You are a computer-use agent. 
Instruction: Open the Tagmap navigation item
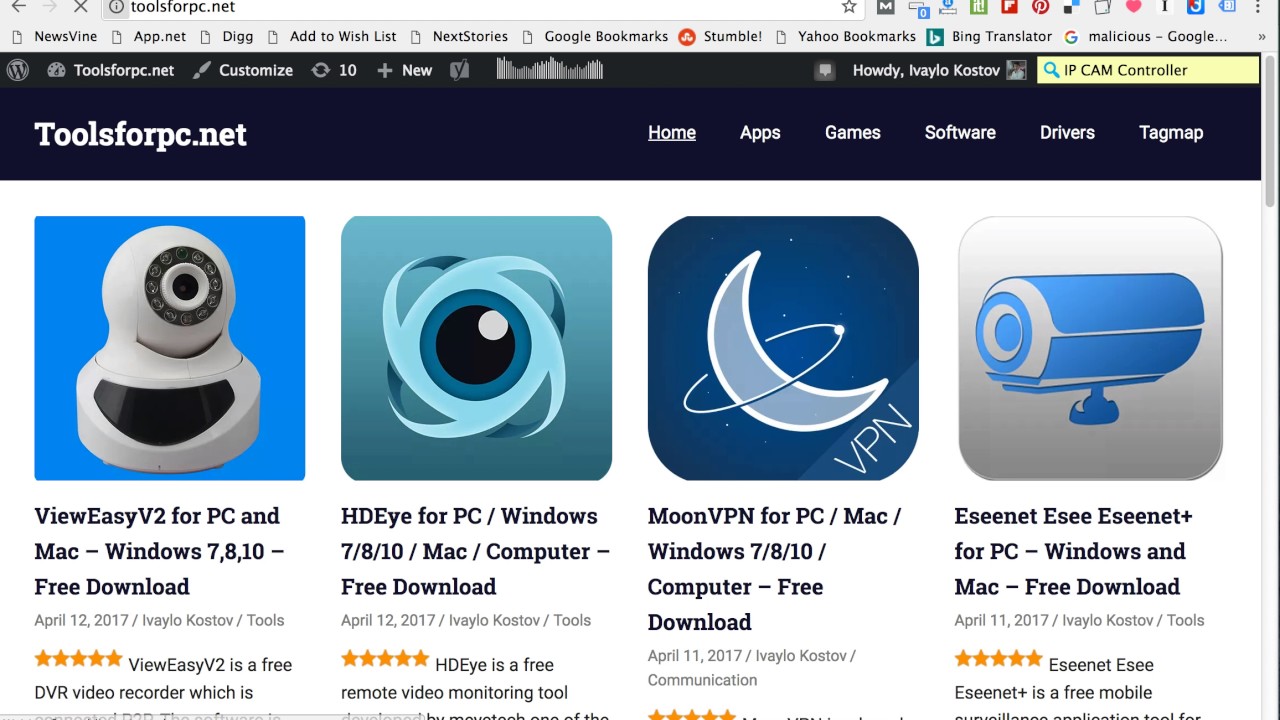[x=1171, y=132]
